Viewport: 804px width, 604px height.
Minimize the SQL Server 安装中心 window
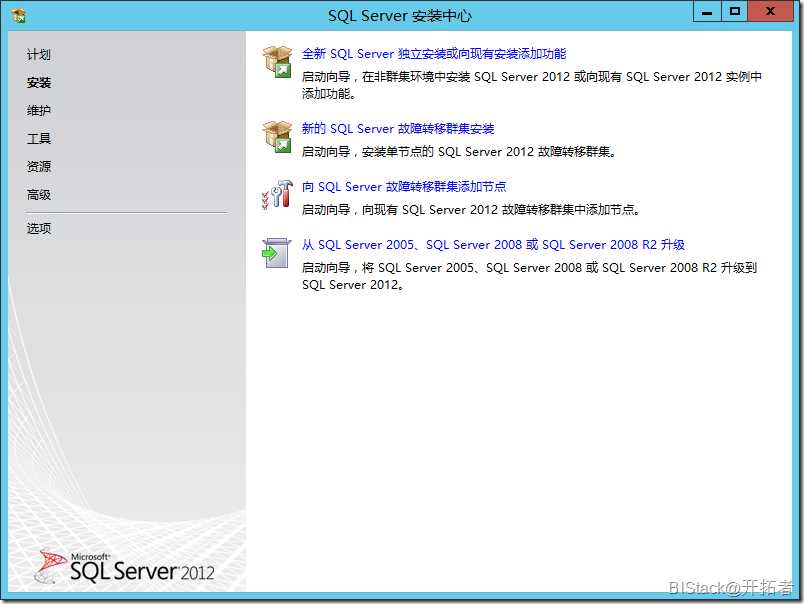coord(707,11)
